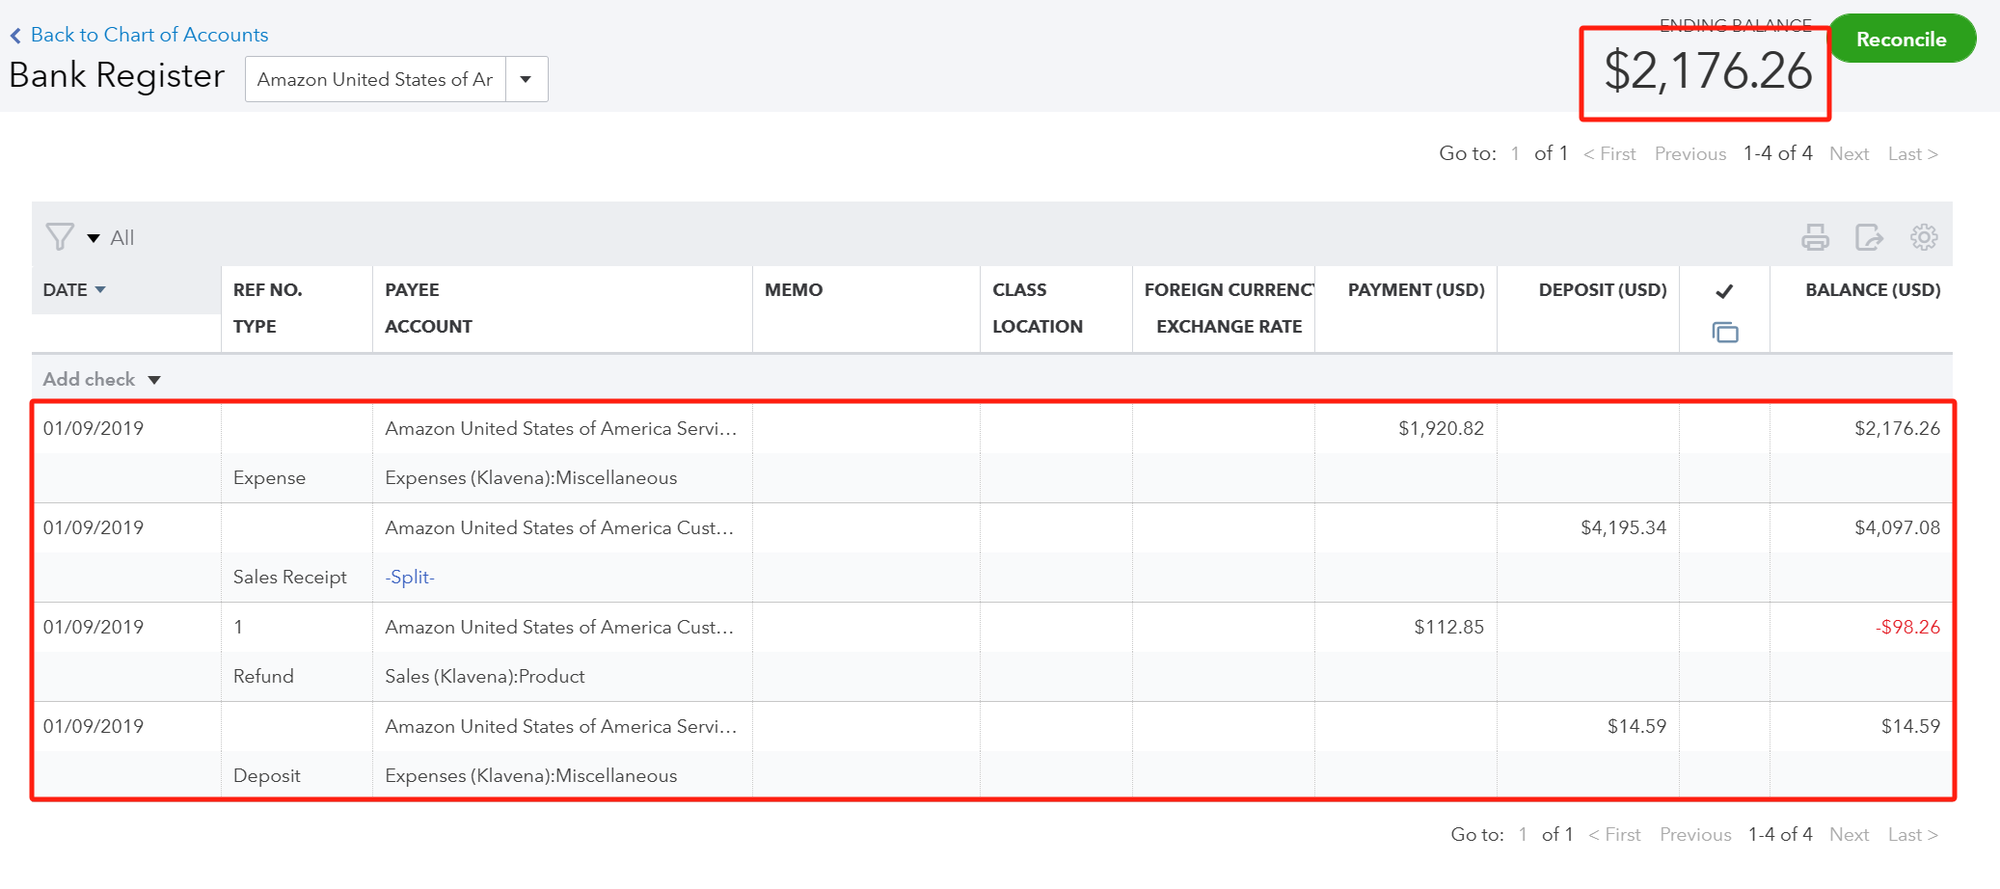Screen dimensions: 2000x889
Task: Select the $1,920.82 payment amount
Action: [x=1441, y=429]
